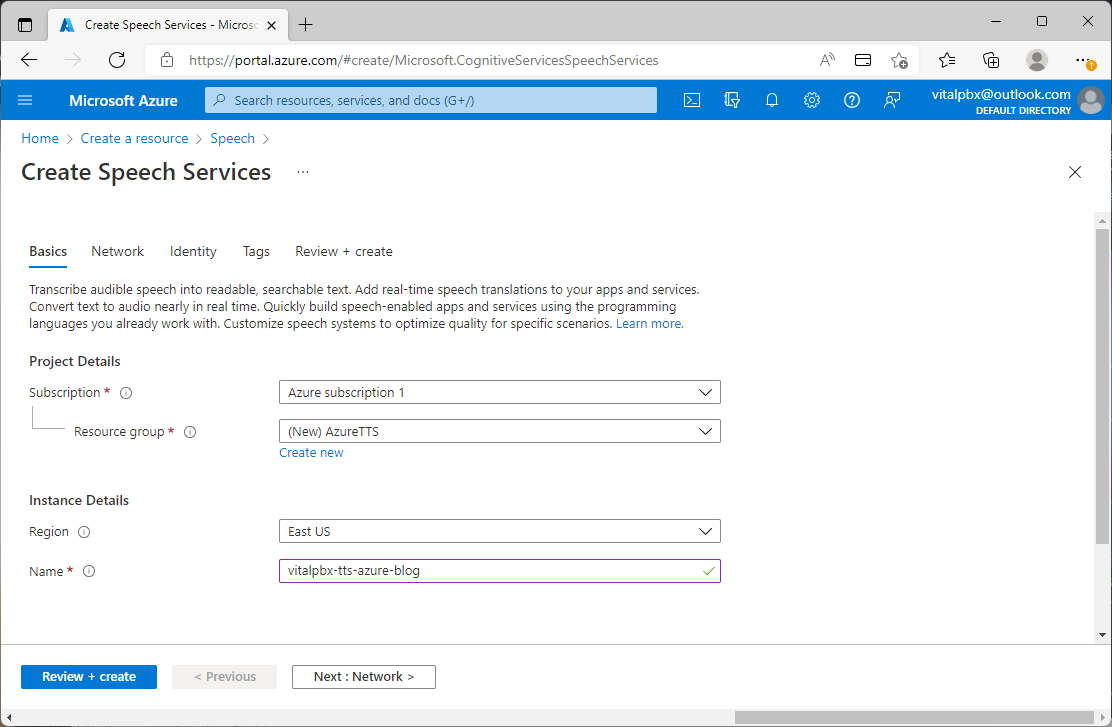The height and width of the screenshot is (727, 1112).
Task: Open the Learn more link
Action: coord(649,323)
